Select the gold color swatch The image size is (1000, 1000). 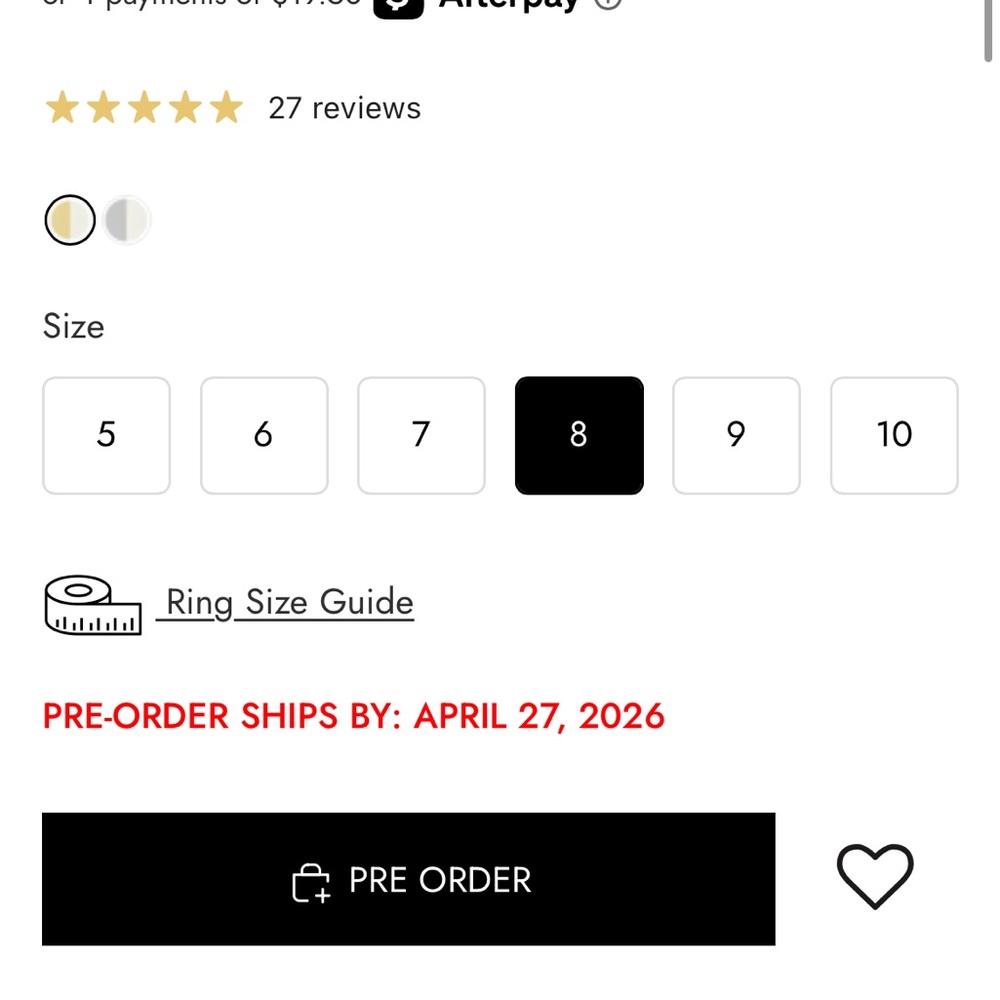(x=70, y=220)
